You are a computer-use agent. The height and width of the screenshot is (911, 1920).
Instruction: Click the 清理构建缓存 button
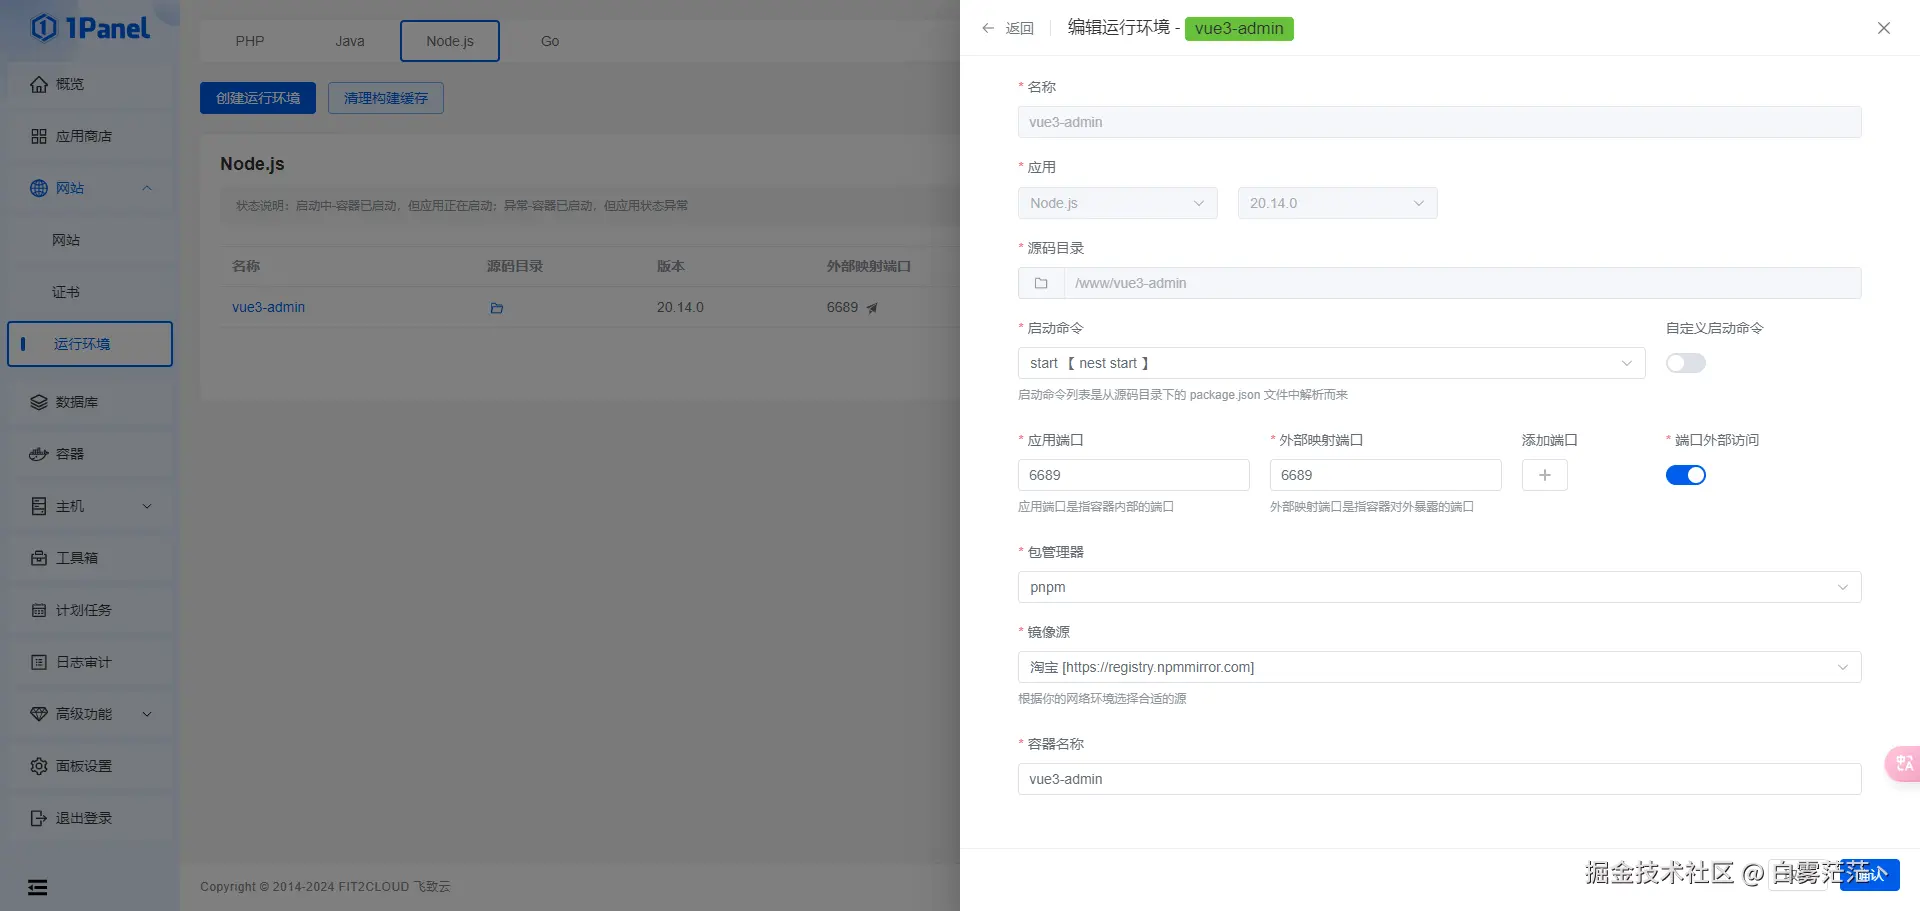[x=386, y=98]
